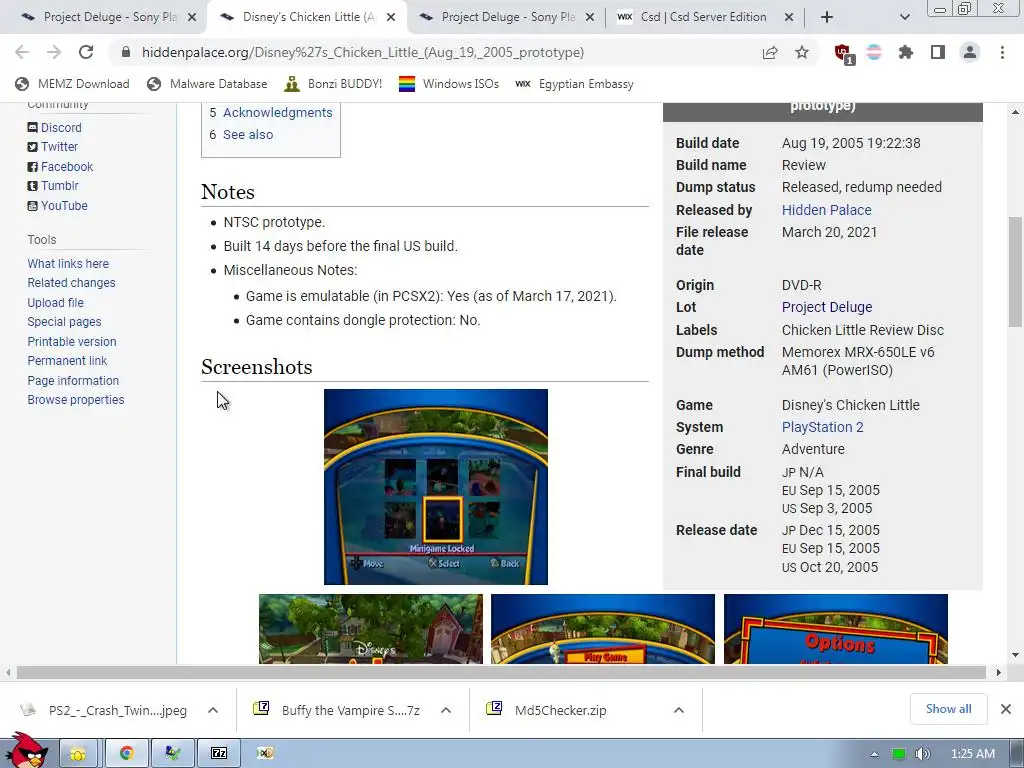1024x768 pixels.
Task: Reload the current page
Action: pyautogui.click(x=86, y=52)
